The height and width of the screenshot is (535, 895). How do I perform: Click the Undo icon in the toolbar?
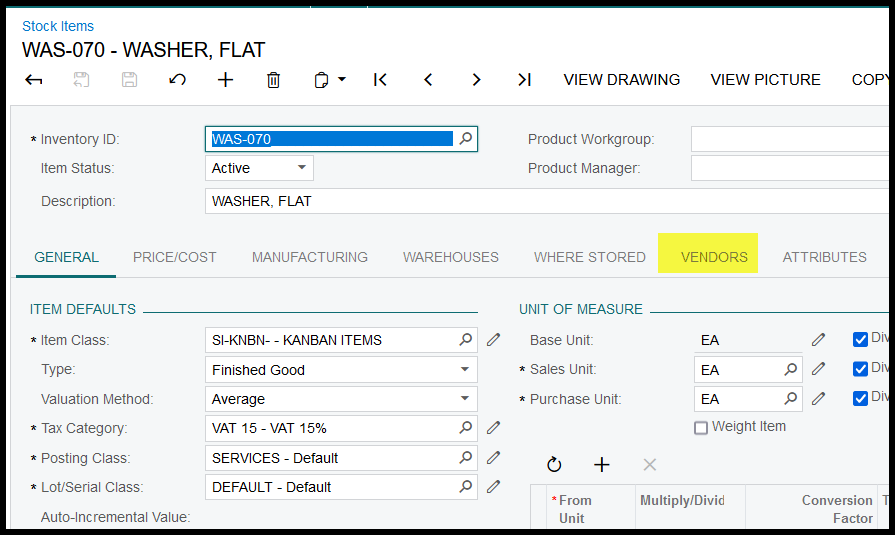[177, 80]
